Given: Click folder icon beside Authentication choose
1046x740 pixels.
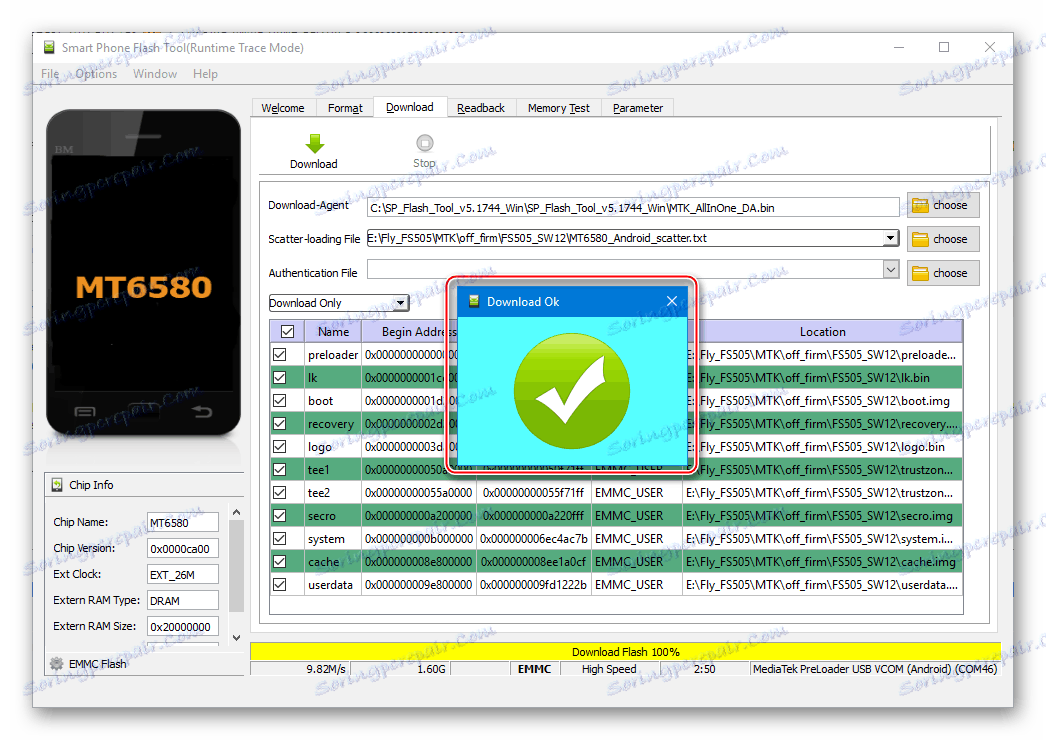Looking at the screenshot, I should tap(921, 273).
